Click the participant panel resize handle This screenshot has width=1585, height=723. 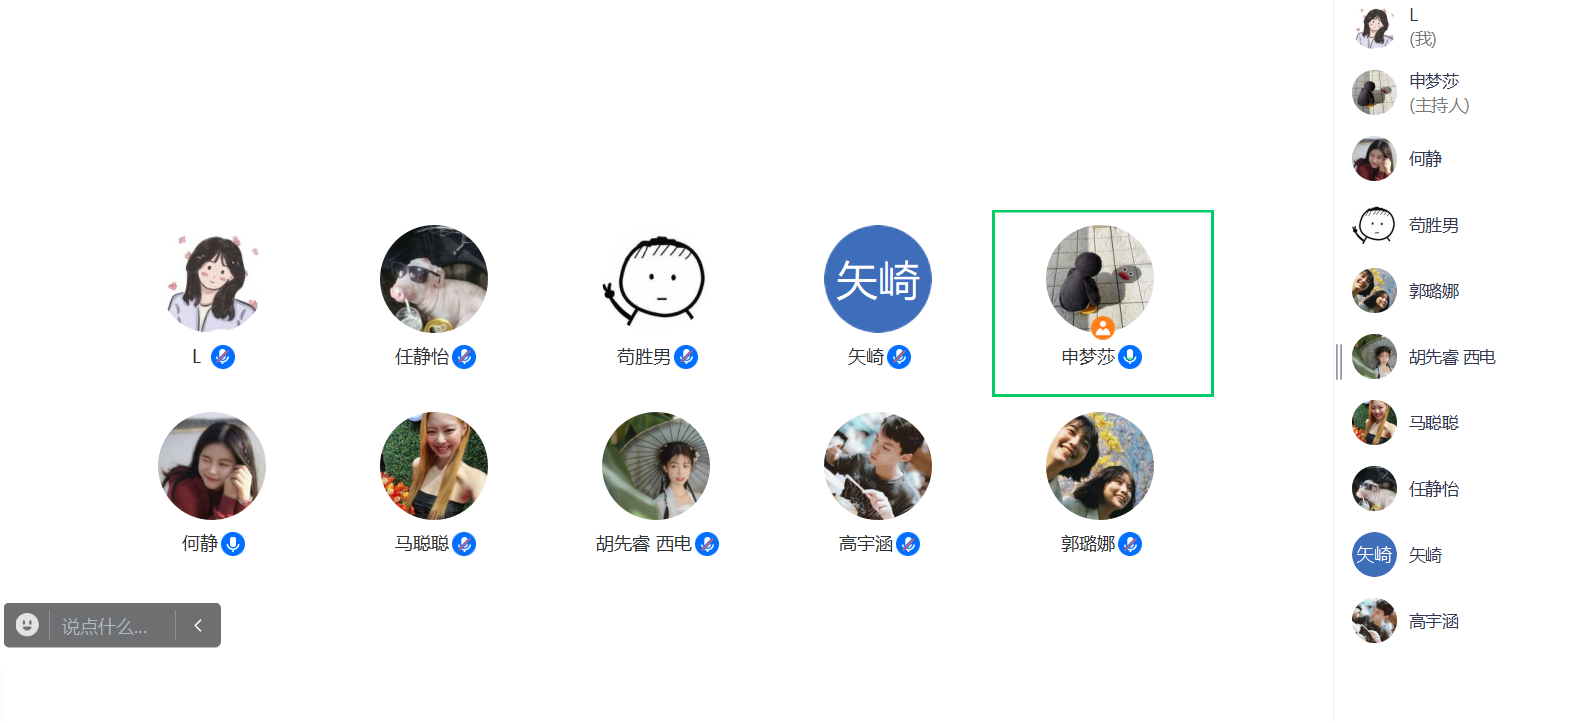coord(1338,361)
